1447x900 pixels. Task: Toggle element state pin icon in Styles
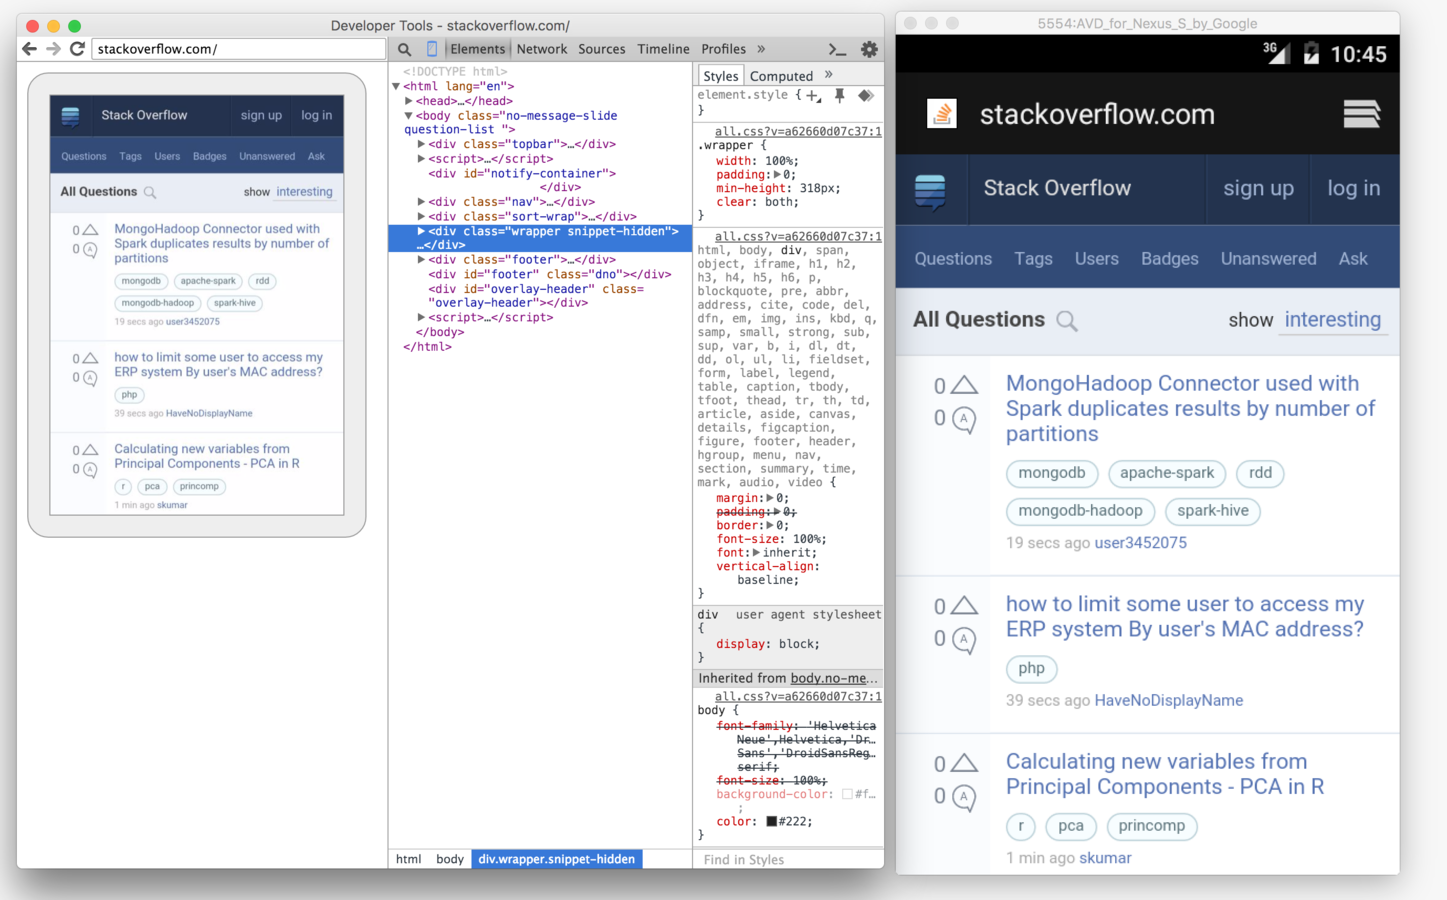tap(840, 96)
